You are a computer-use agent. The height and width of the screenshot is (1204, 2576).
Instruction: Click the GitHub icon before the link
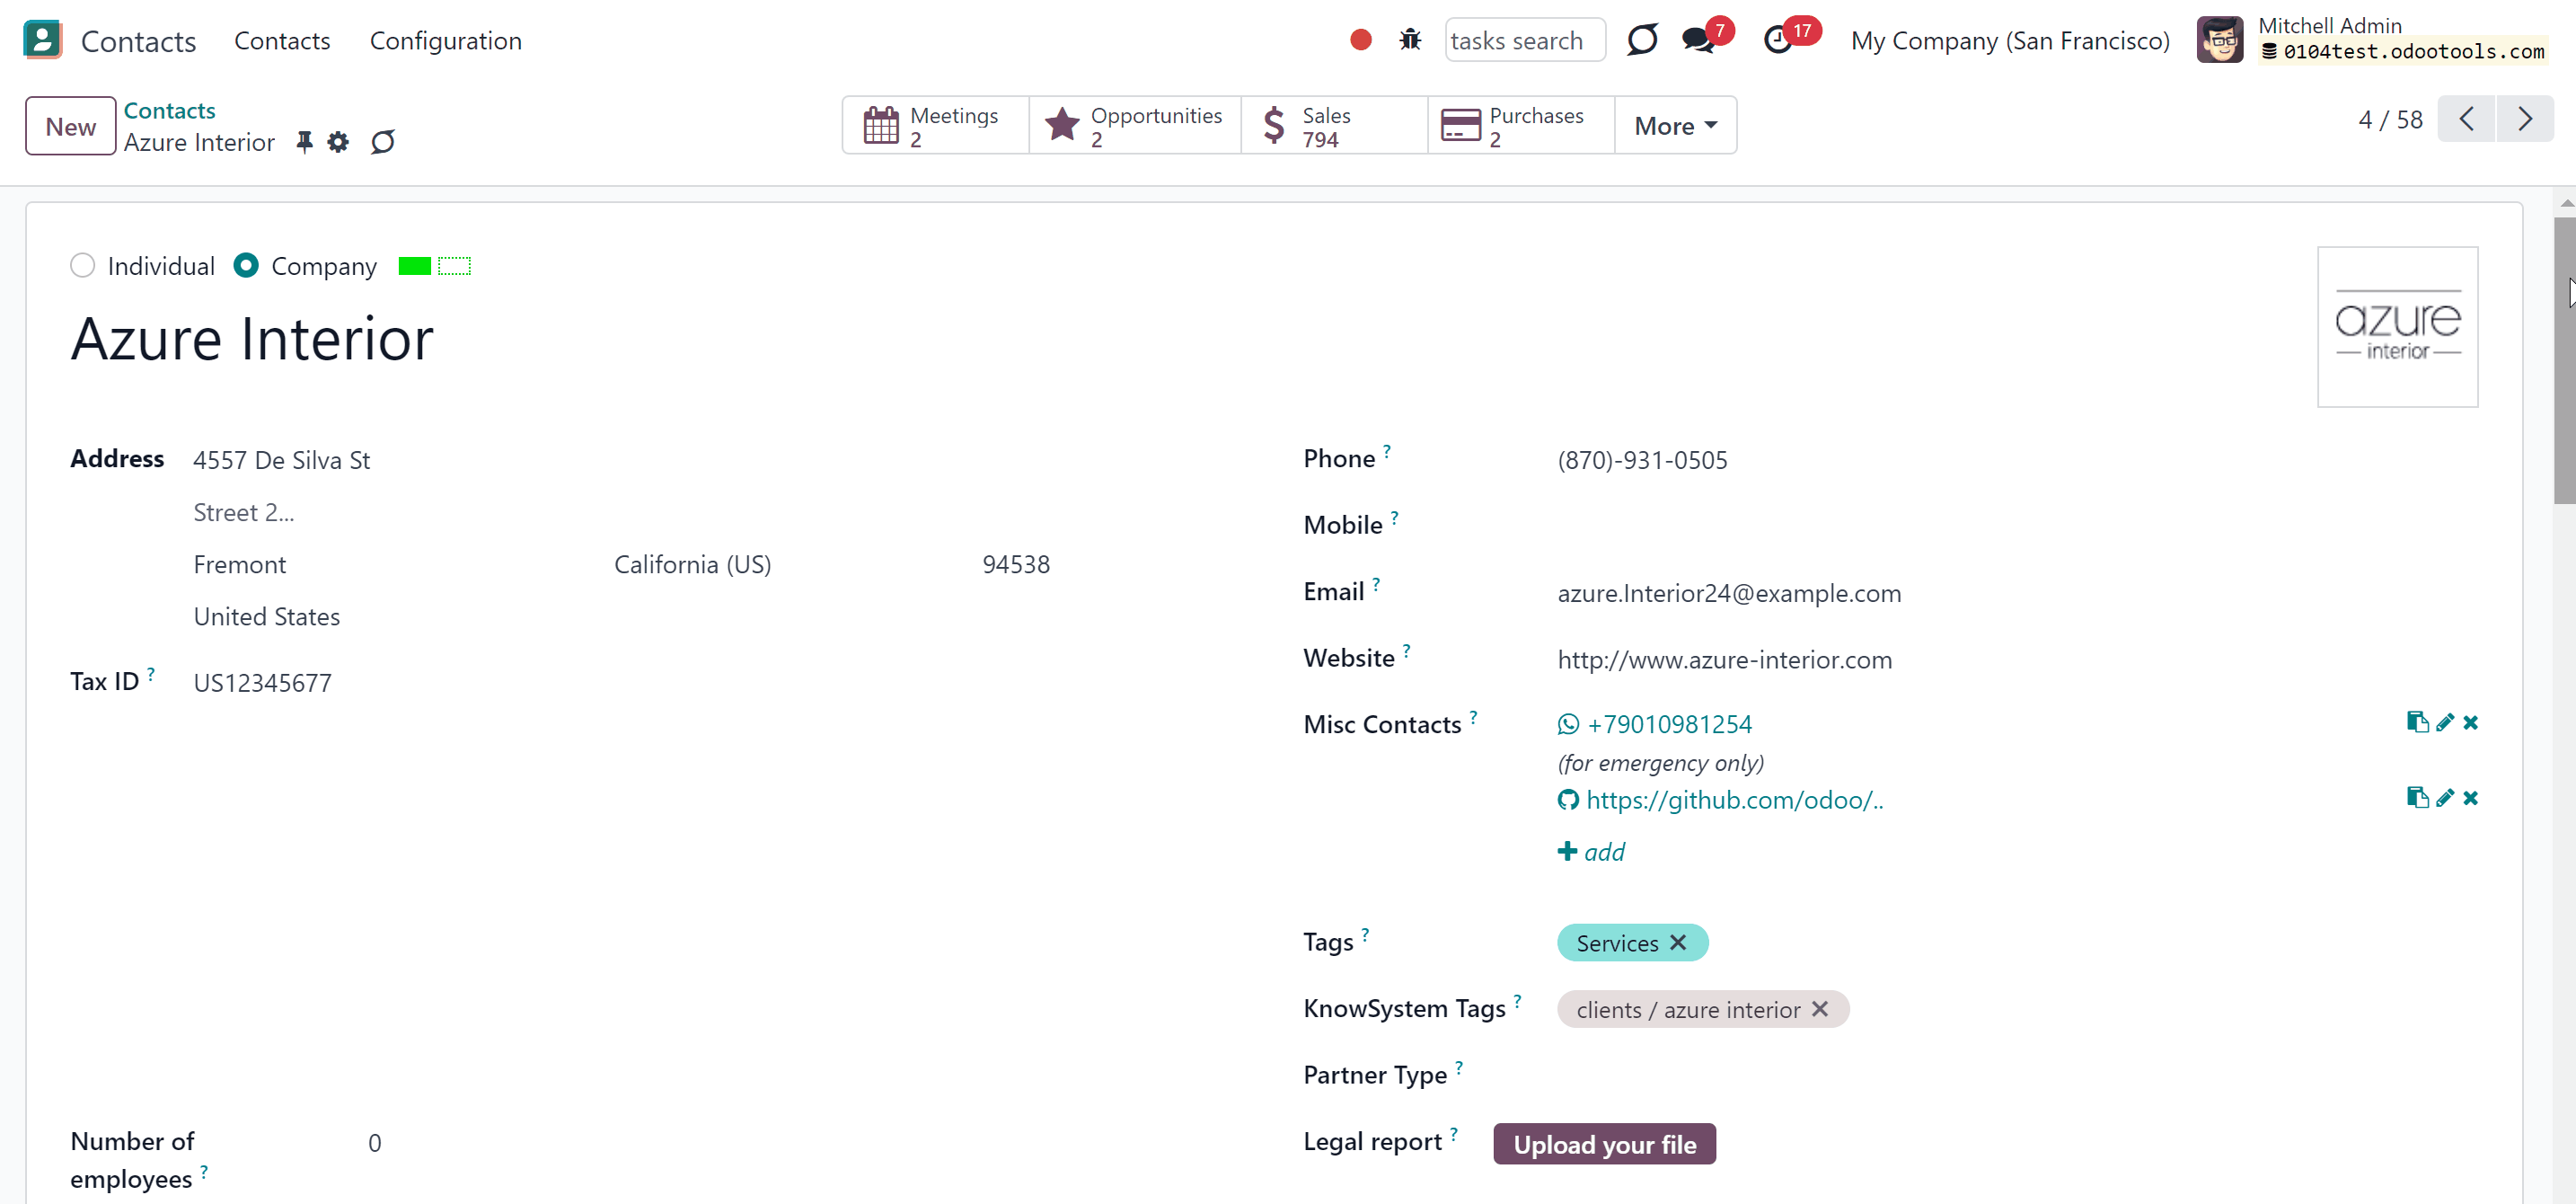point(1568,800)
